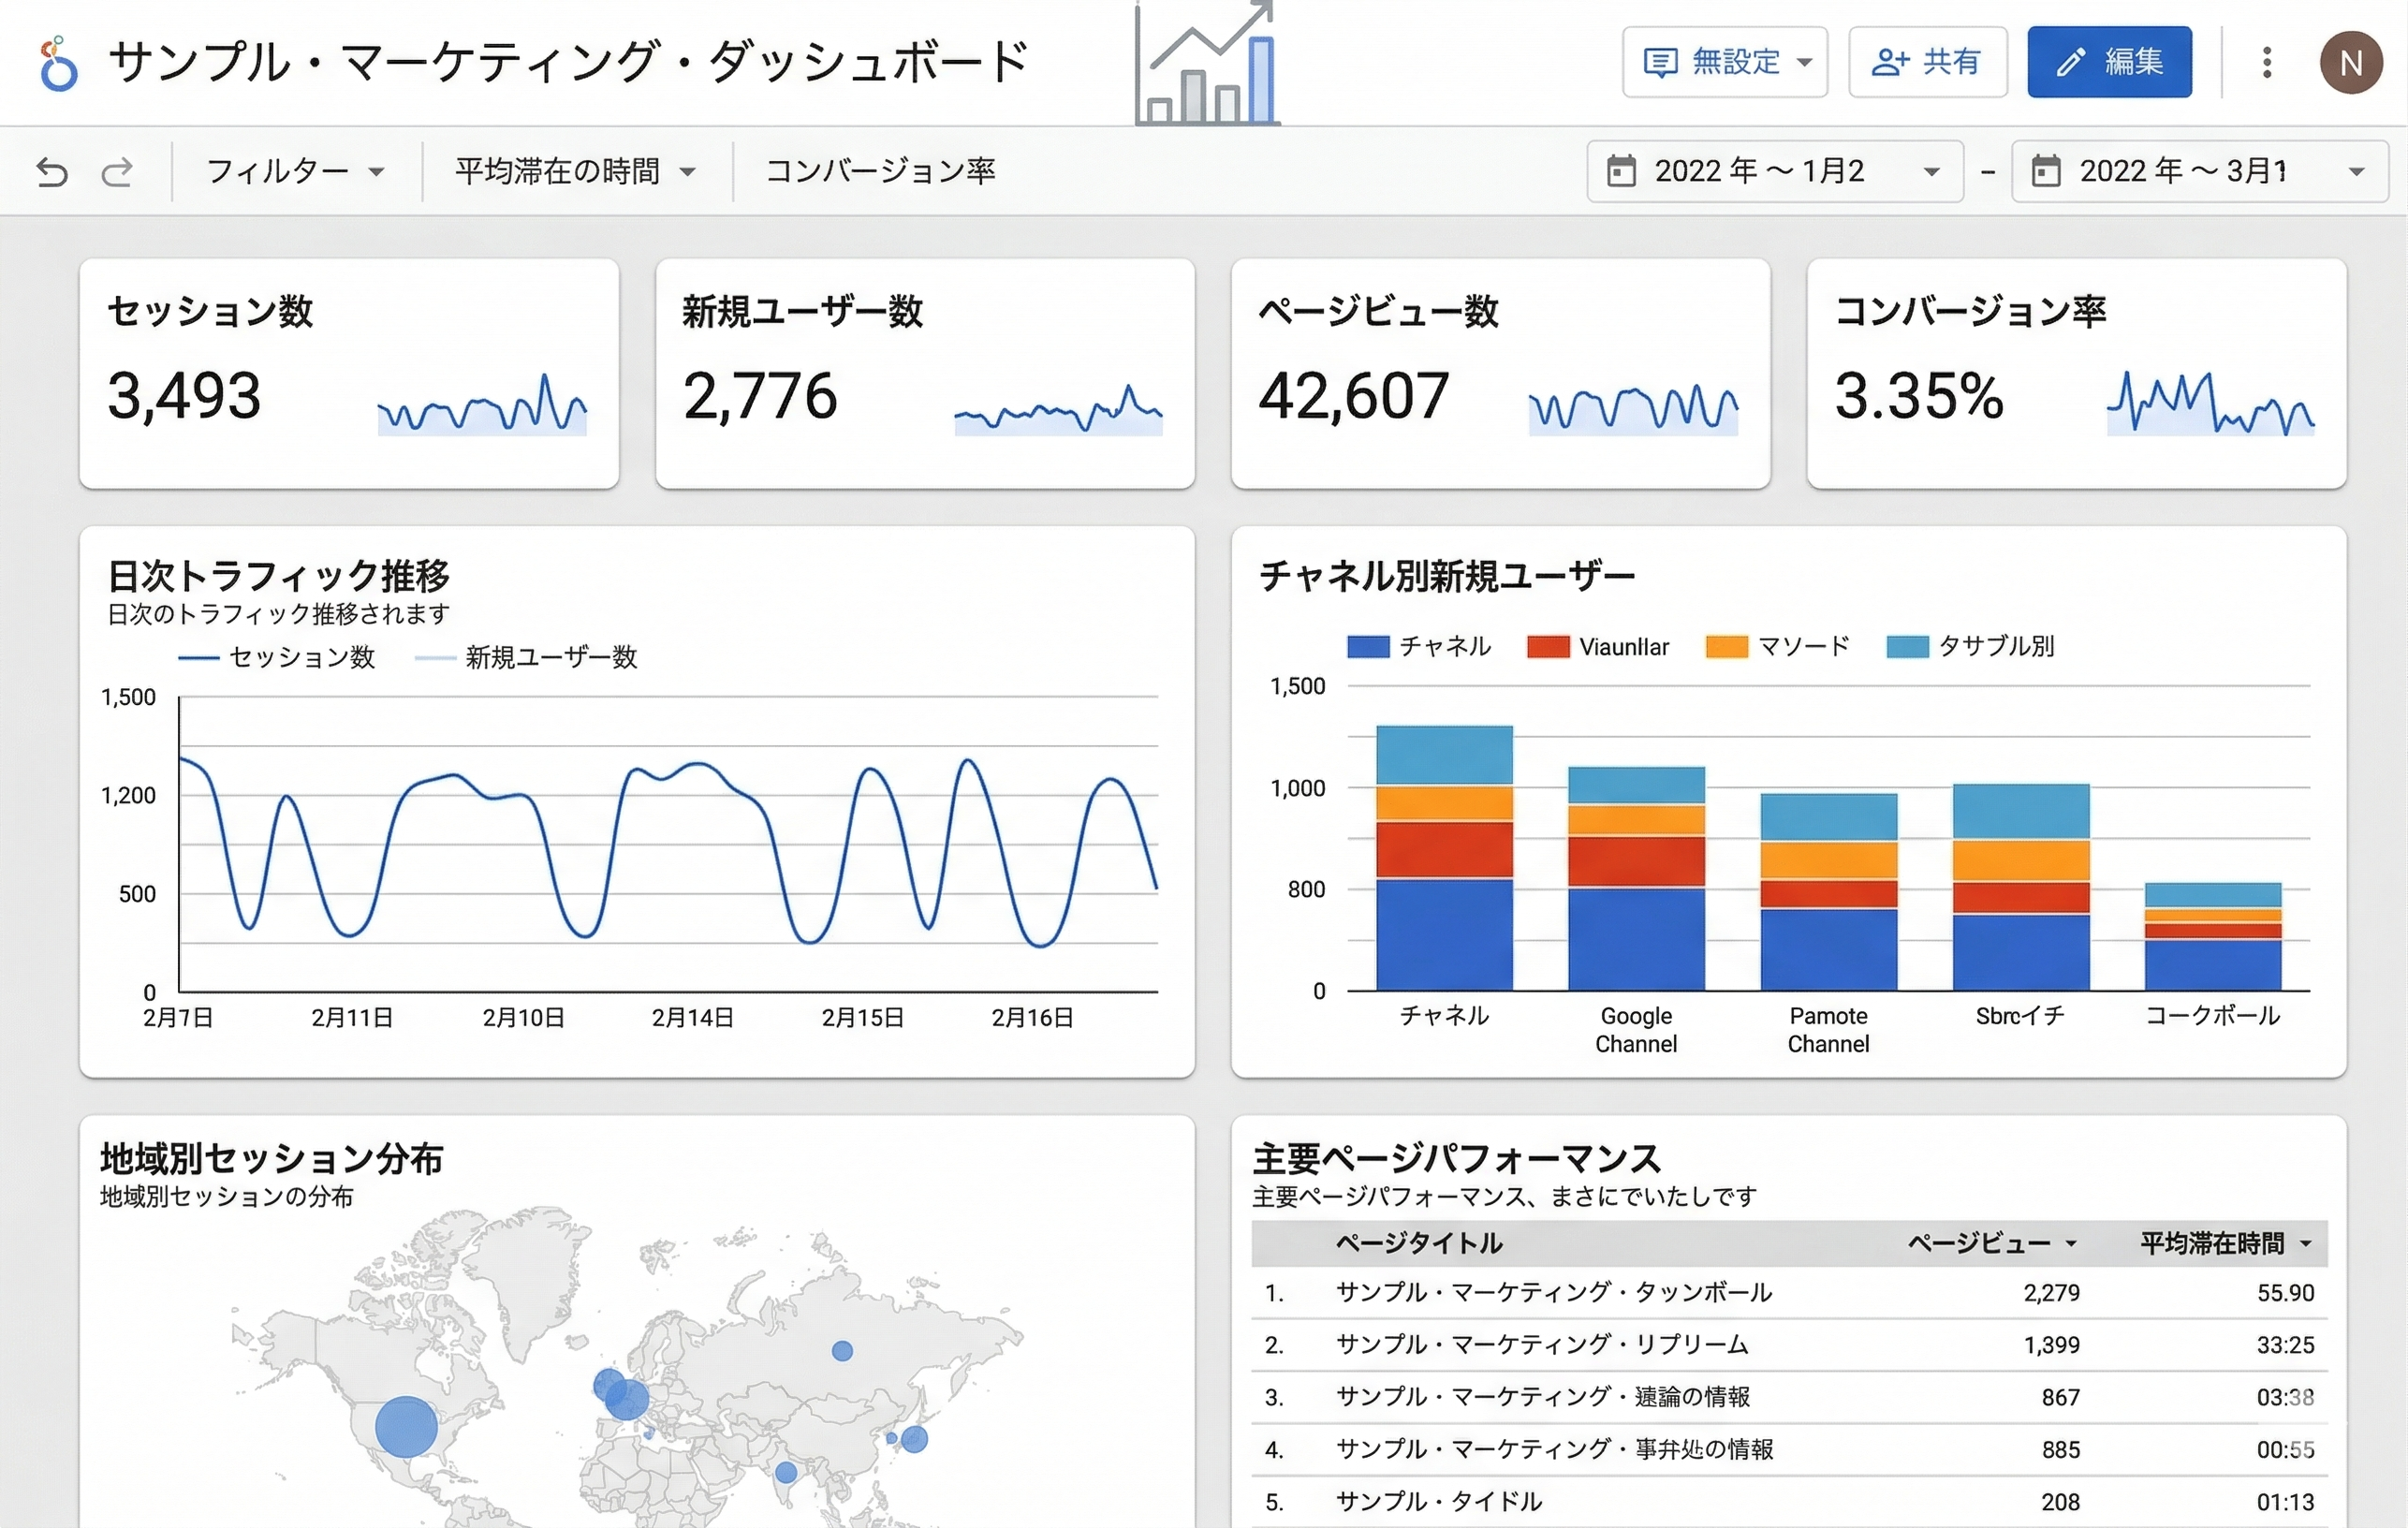Viewport: 2408px width, 1528px height.
Task: Open the ページビュー column sort dropdown
Action: coord(2072,1243)
